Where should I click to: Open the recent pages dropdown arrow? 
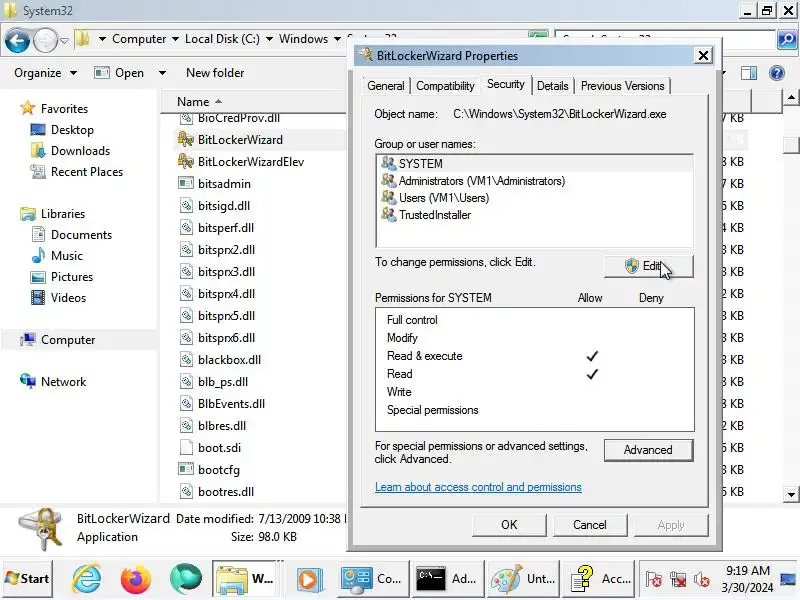click(x=64, y=40)
